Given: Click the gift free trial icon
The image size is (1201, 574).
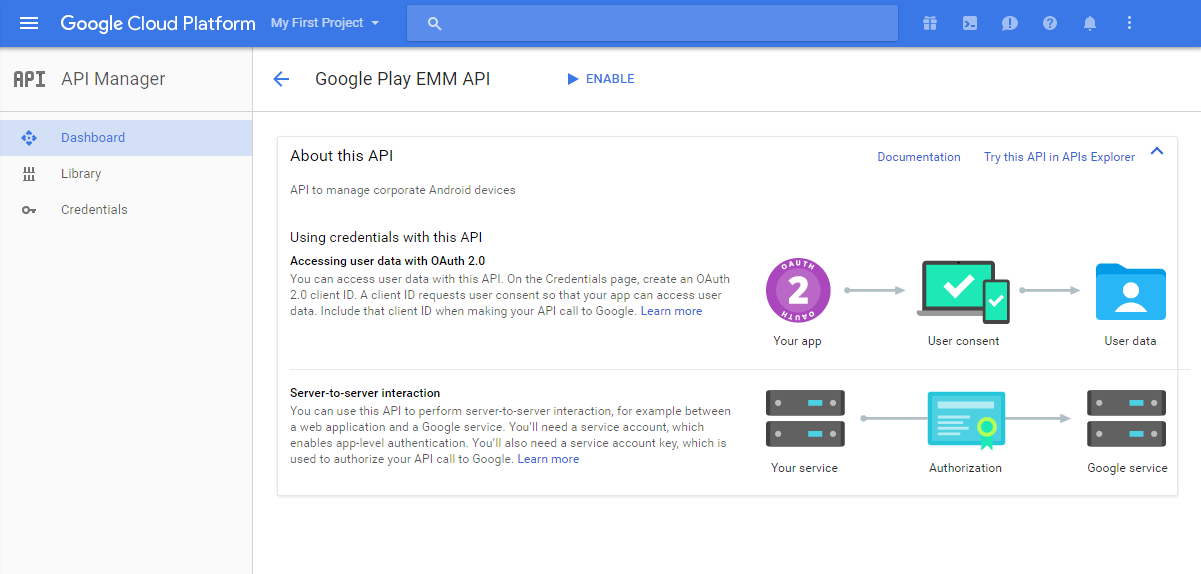Looking at the screenshot, I should [930, 23].
